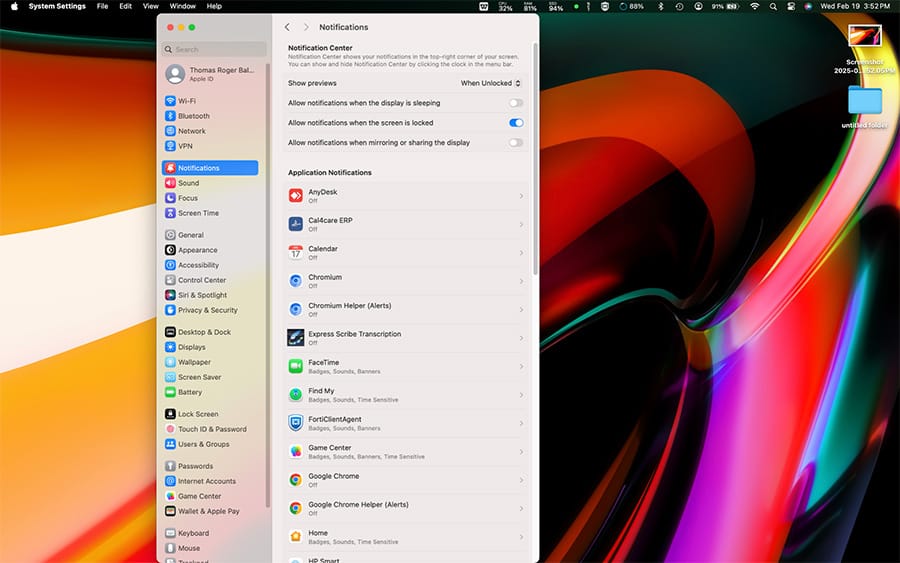Click the AnyDesk app icon

click(296, 196)
